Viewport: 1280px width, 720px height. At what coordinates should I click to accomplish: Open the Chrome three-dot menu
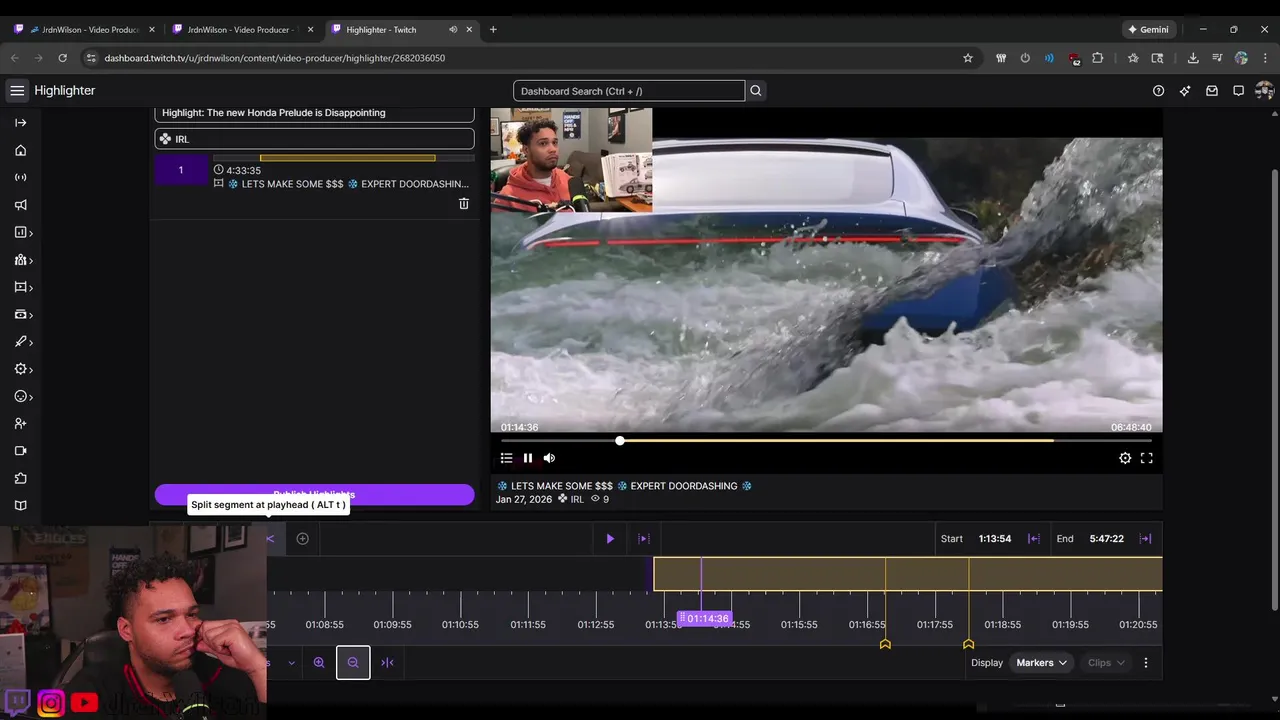pos(1265,58)
